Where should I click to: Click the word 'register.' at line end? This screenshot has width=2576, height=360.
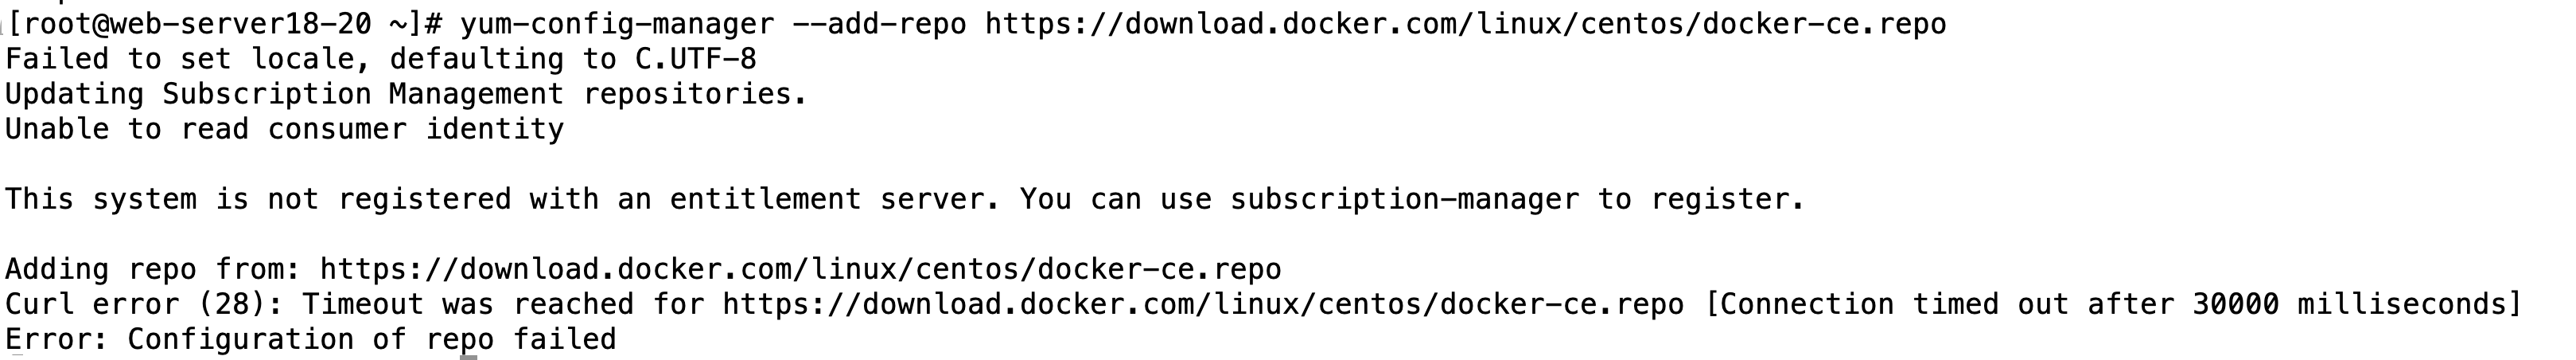click(1728, 198)
